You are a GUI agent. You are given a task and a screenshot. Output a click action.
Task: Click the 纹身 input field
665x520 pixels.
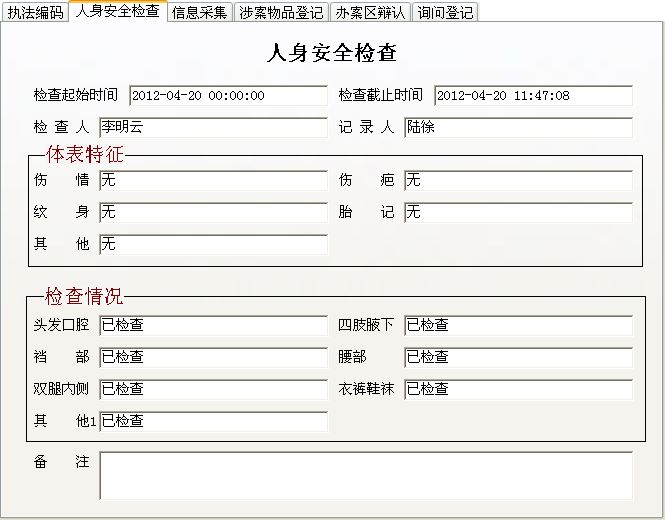(213, 212)
